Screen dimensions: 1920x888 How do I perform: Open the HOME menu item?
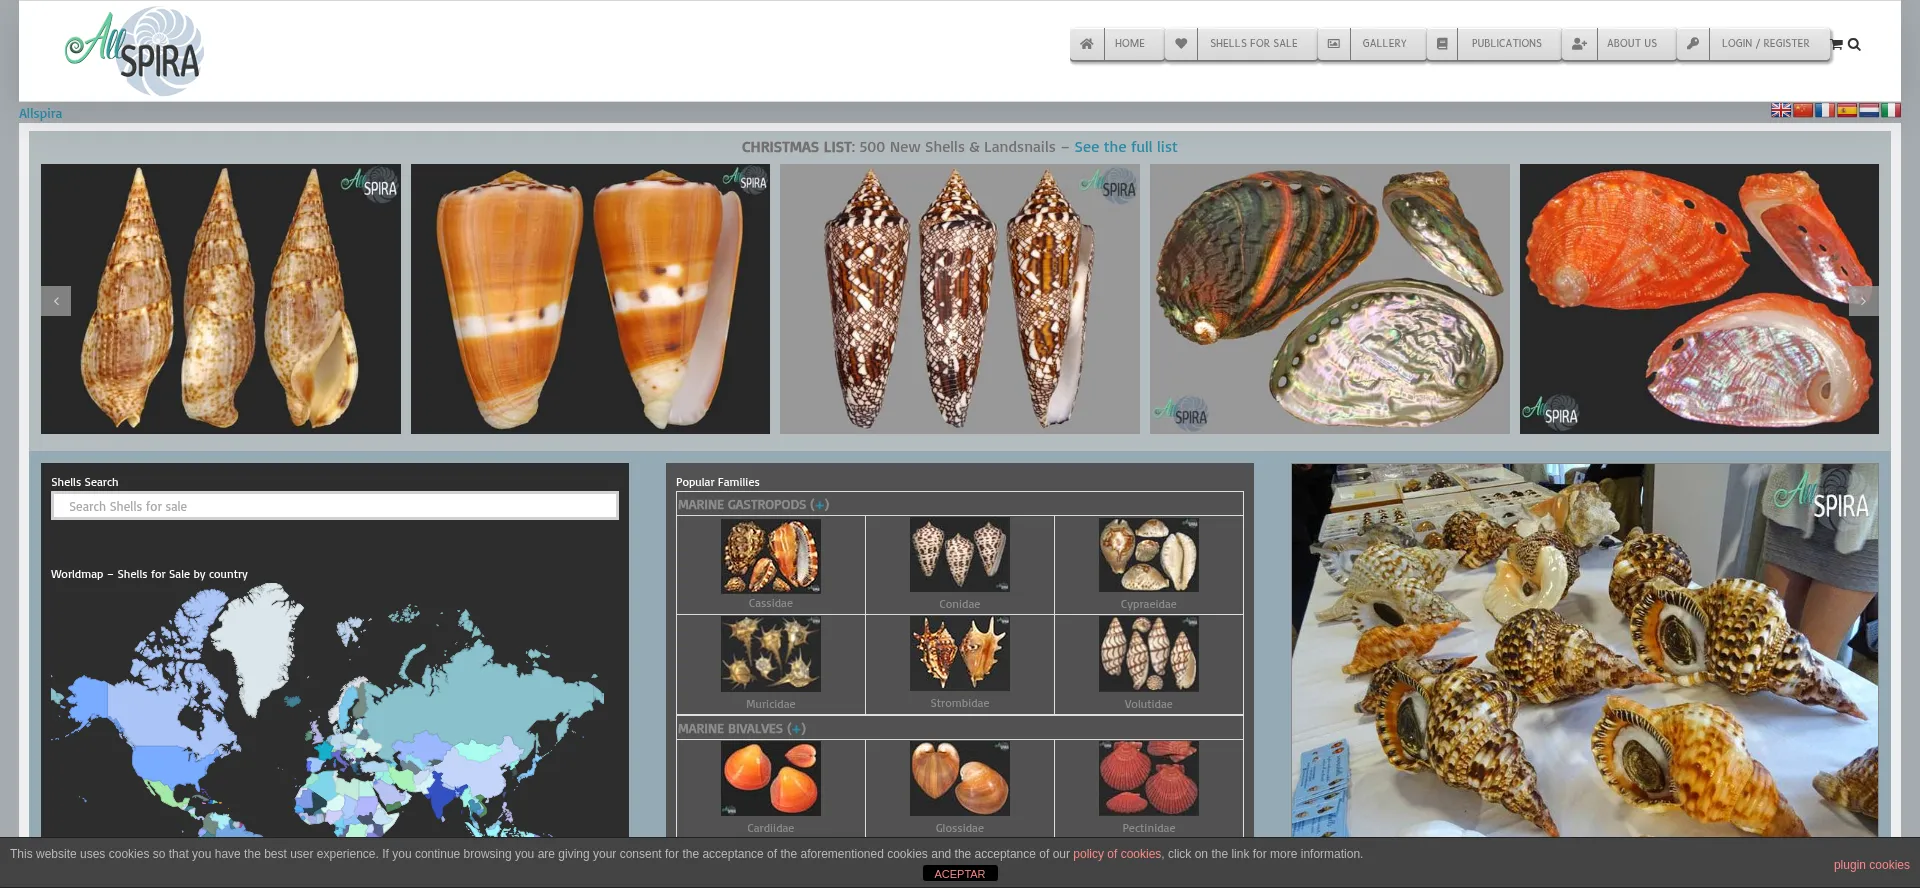[x=1130, y=44]
